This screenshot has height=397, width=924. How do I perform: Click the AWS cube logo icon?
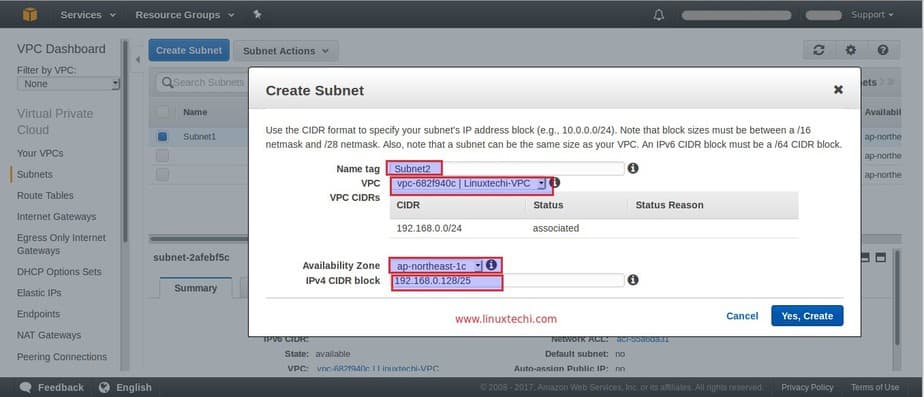pyautogui.click(x=29, y=14)
